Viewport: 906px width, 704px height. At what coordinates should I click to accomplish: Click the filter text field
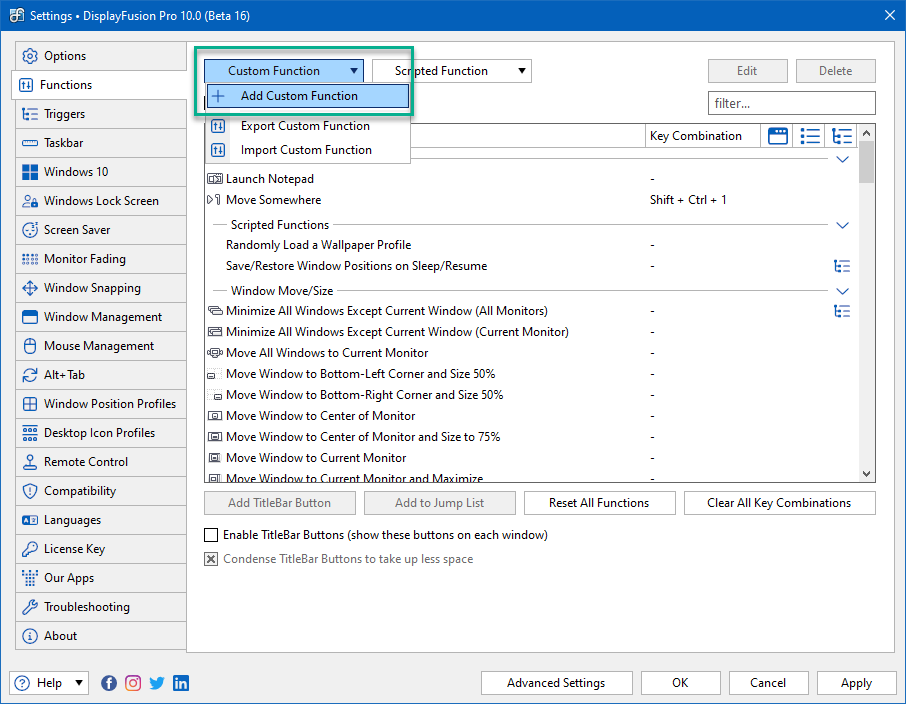point(792,103)
